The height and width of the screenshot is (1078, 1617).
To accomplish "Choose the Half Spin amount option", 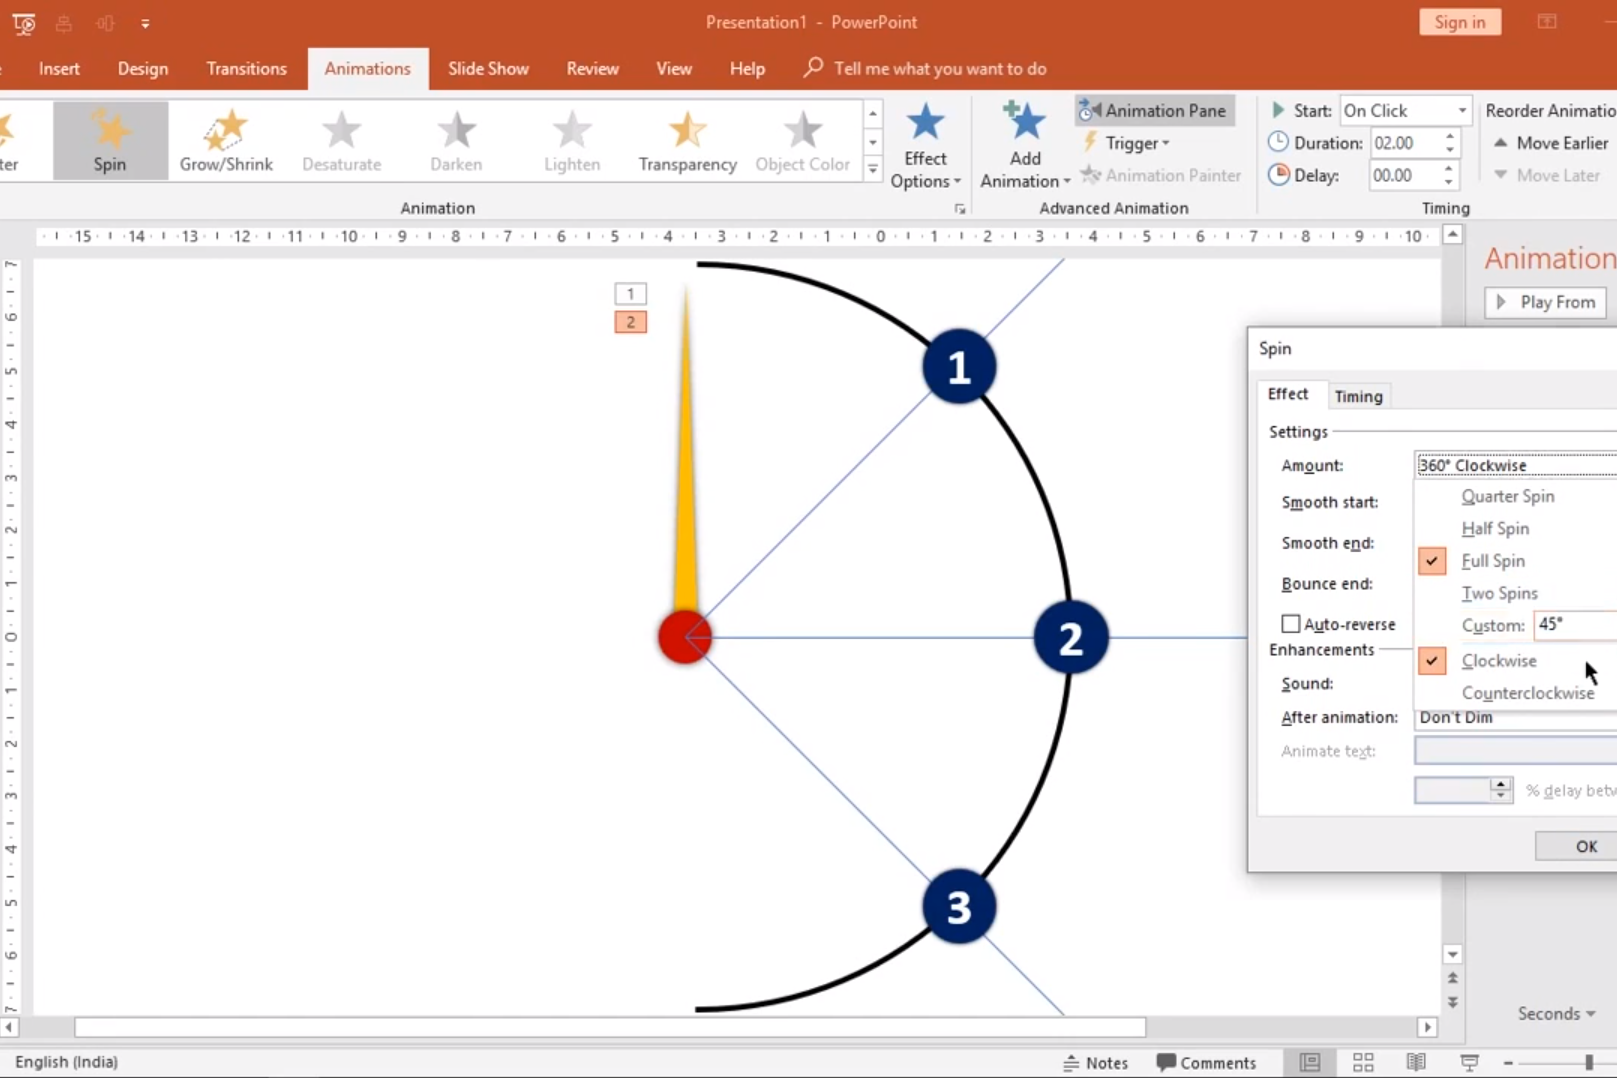I will [1495, 529].
